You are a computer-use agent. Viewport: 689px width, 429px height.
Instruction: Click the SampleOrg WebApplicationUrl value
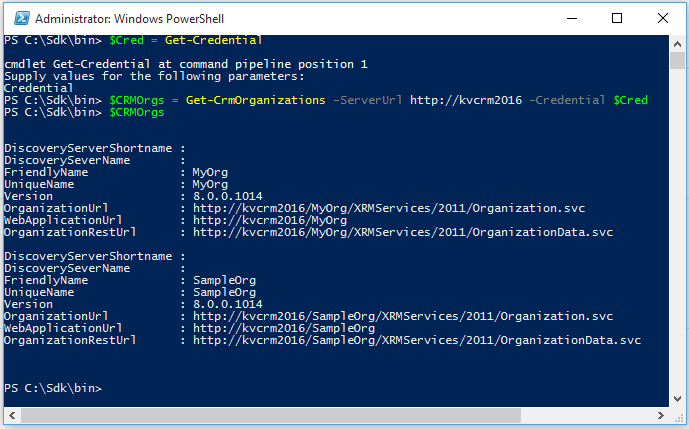(x=284, y=328)
